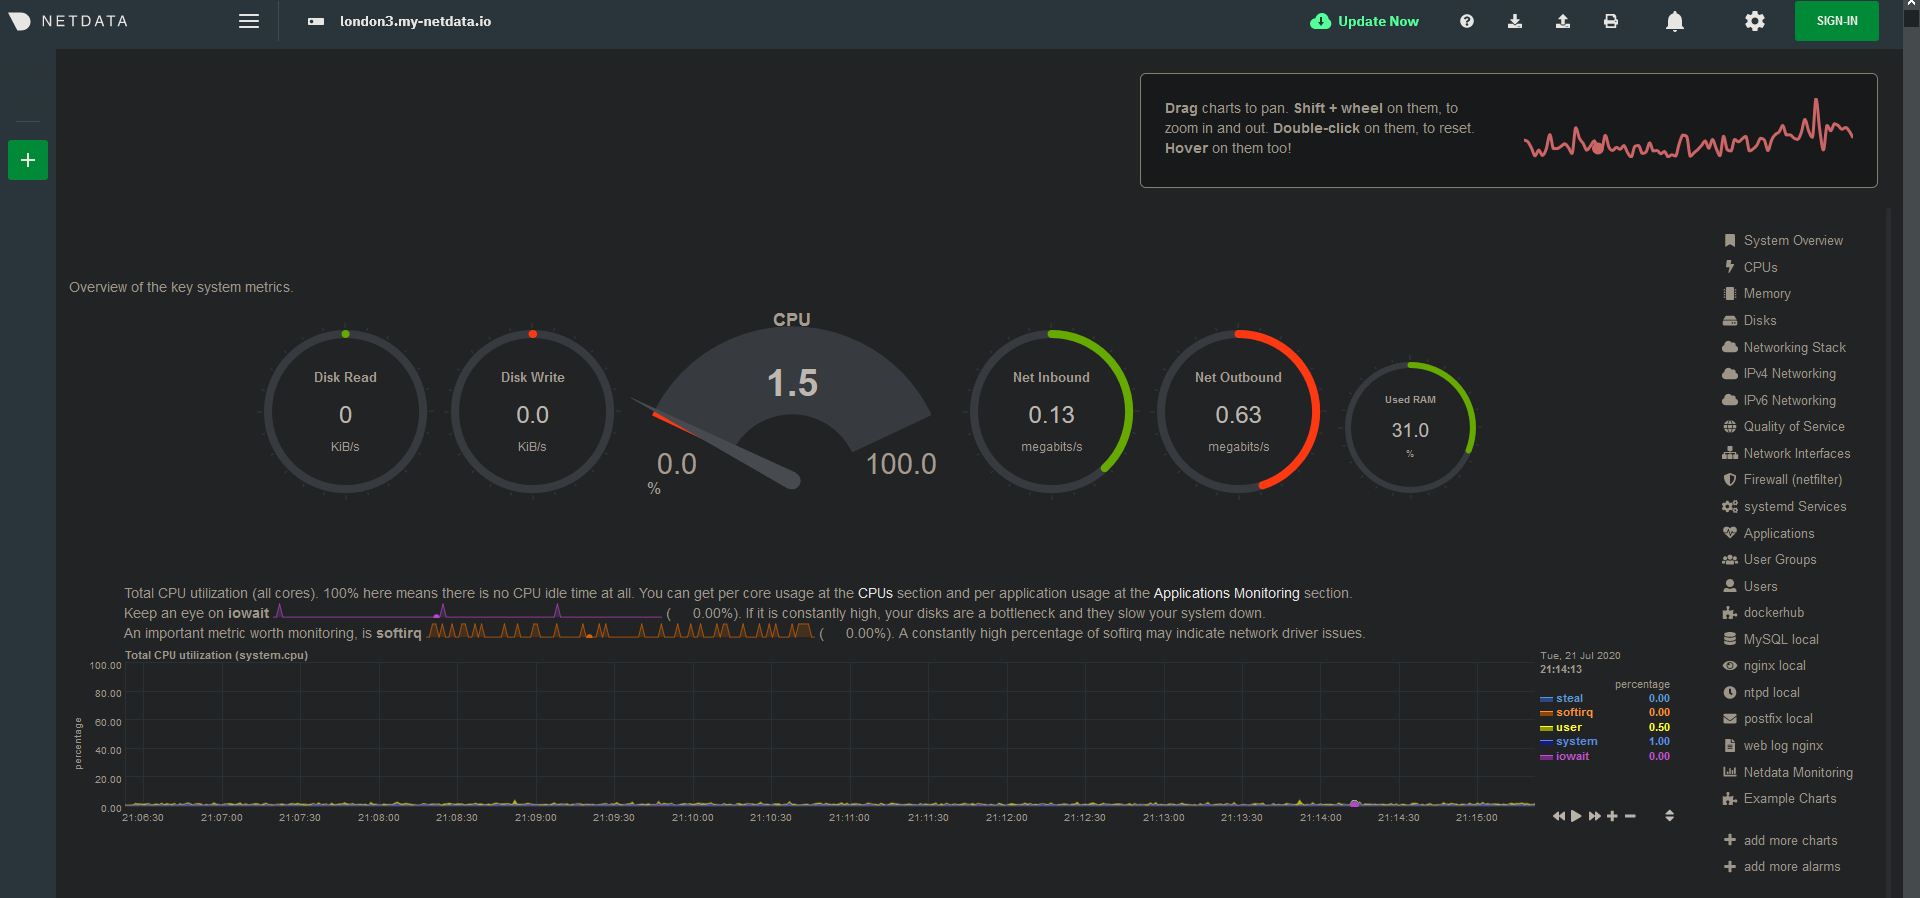Open Firewall (netfilter) section

coord(1793,480)
